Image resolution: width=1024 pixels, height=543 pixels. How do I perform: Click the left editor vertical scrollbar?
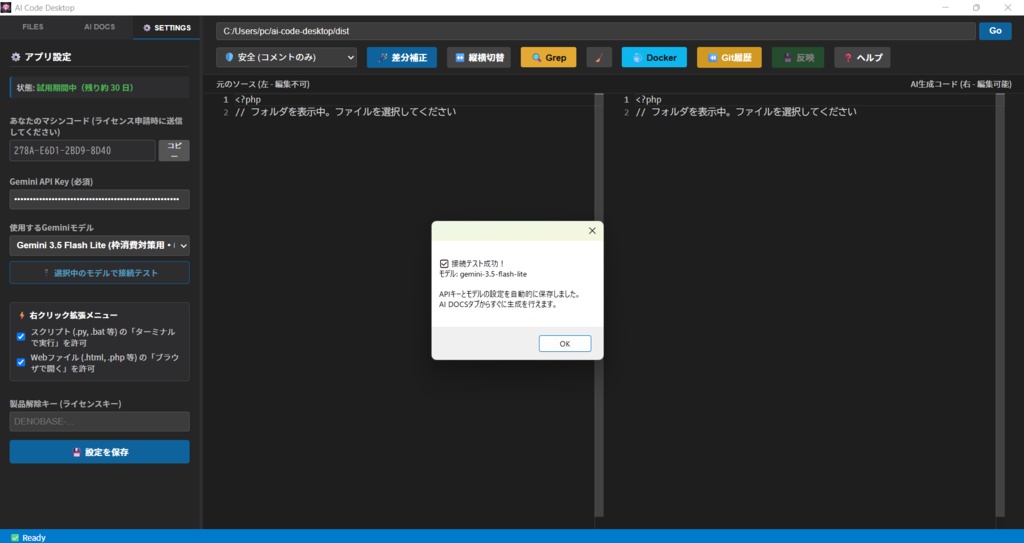(x=599, y=304)
